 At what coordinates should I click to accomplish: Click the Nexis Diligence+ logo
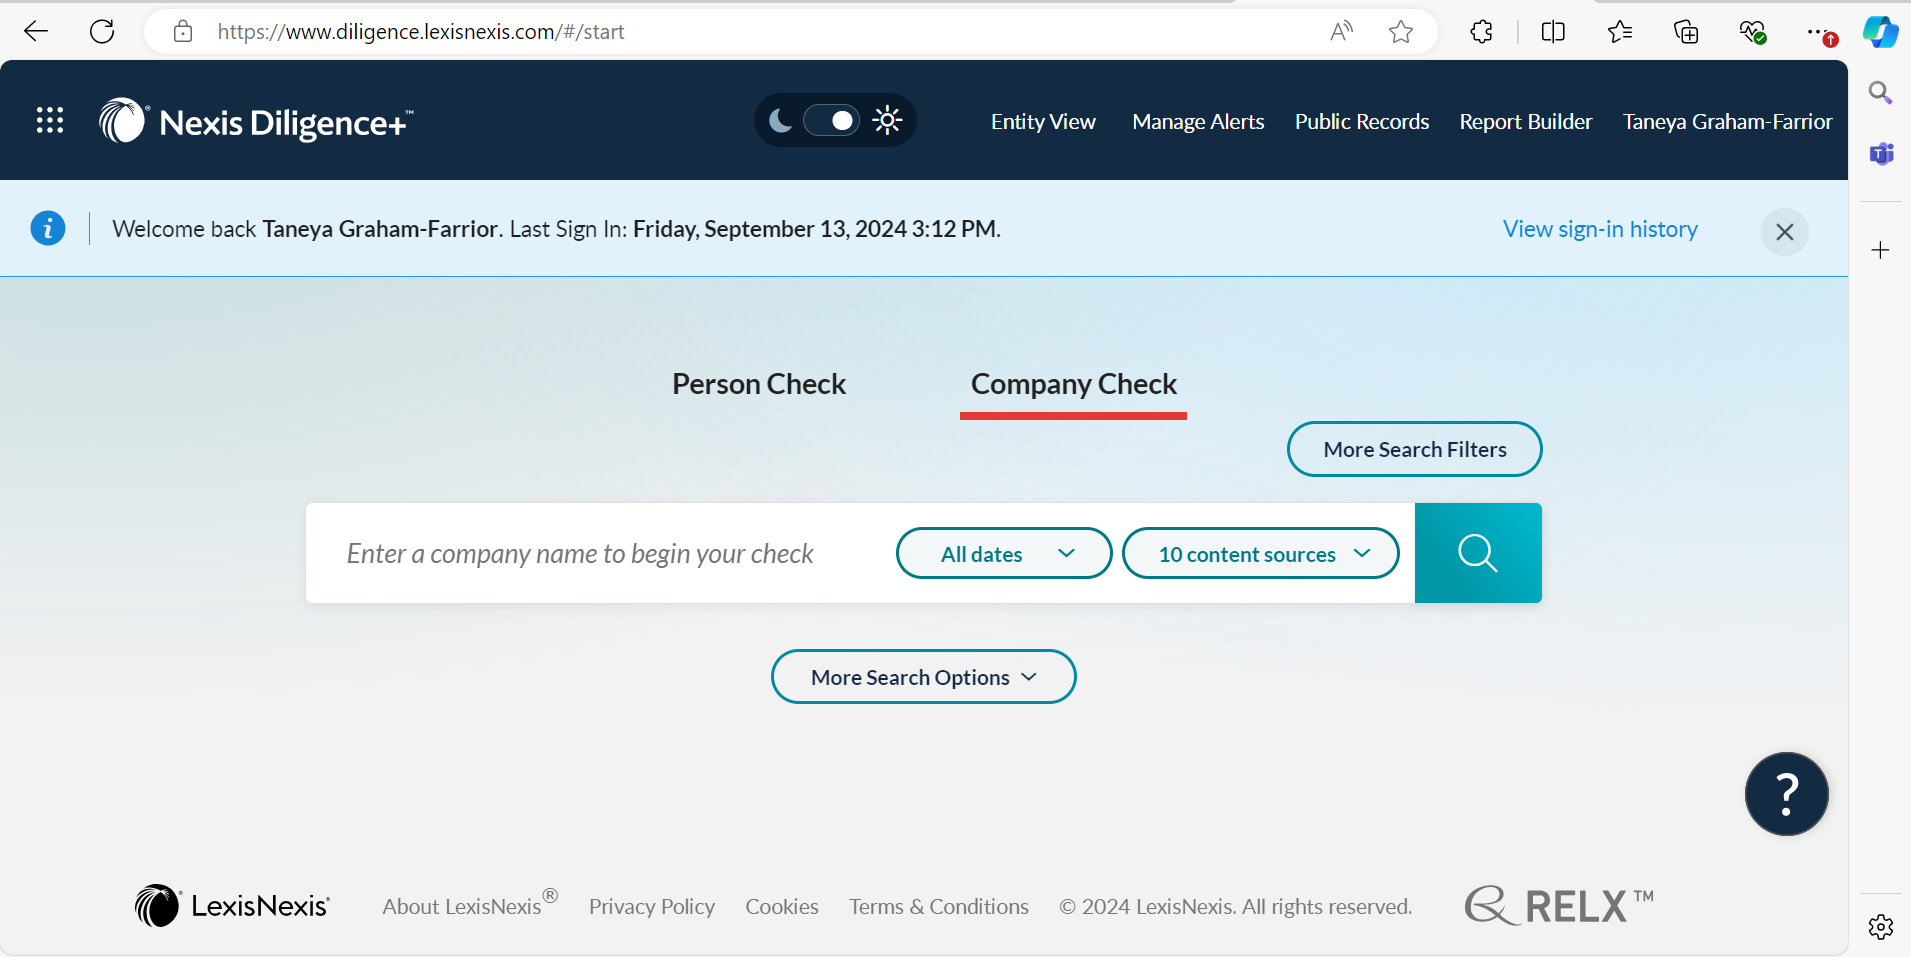click(256, 121)
